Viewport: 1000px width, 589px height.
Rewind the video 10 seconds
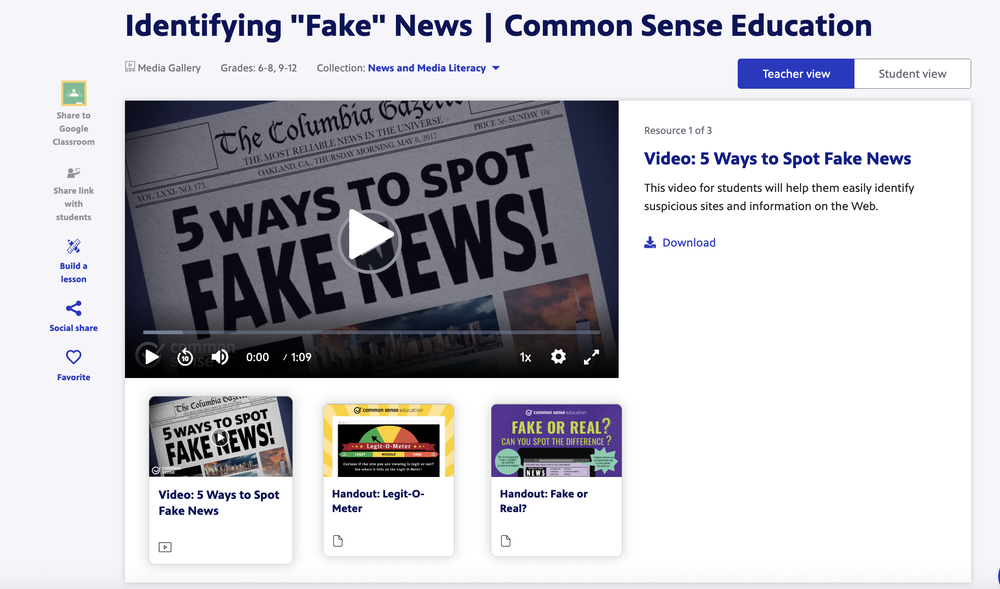pos(185,357)
